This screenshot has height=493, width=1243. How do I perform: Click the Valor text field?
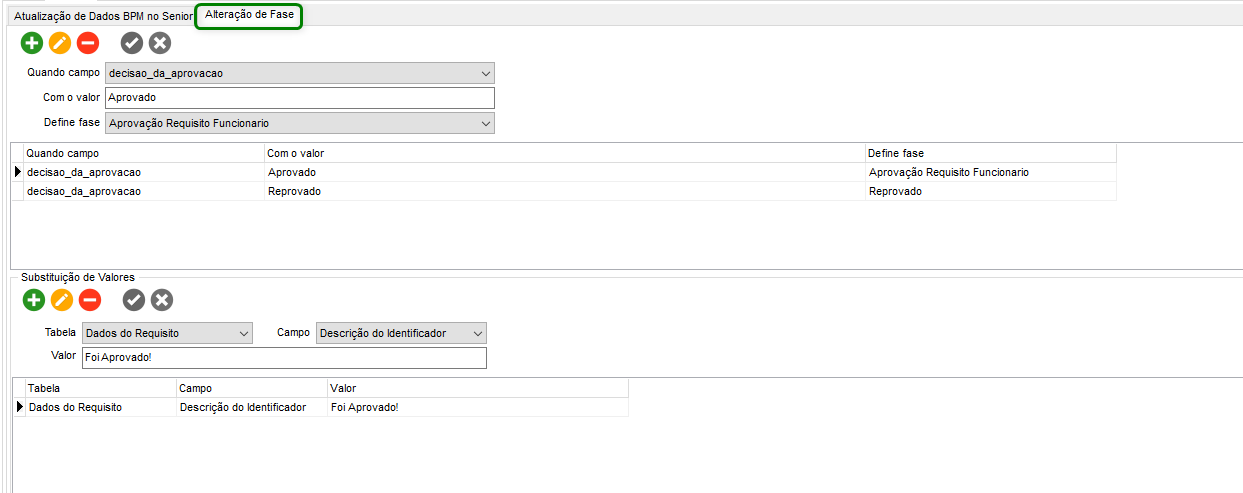click(x=284, y=358)
